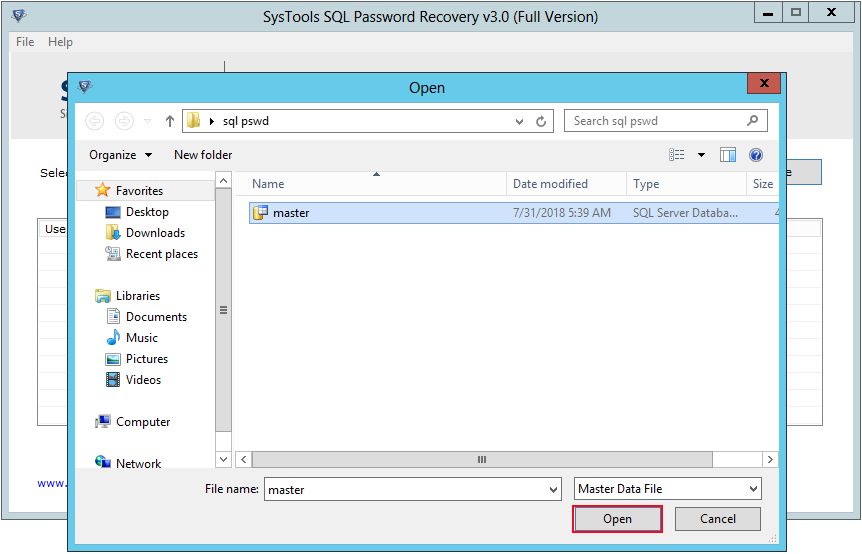The height and width of the screenshot is (554, 862).
Task: Expand the File name dropdown arrow
Action: [554, 490]
